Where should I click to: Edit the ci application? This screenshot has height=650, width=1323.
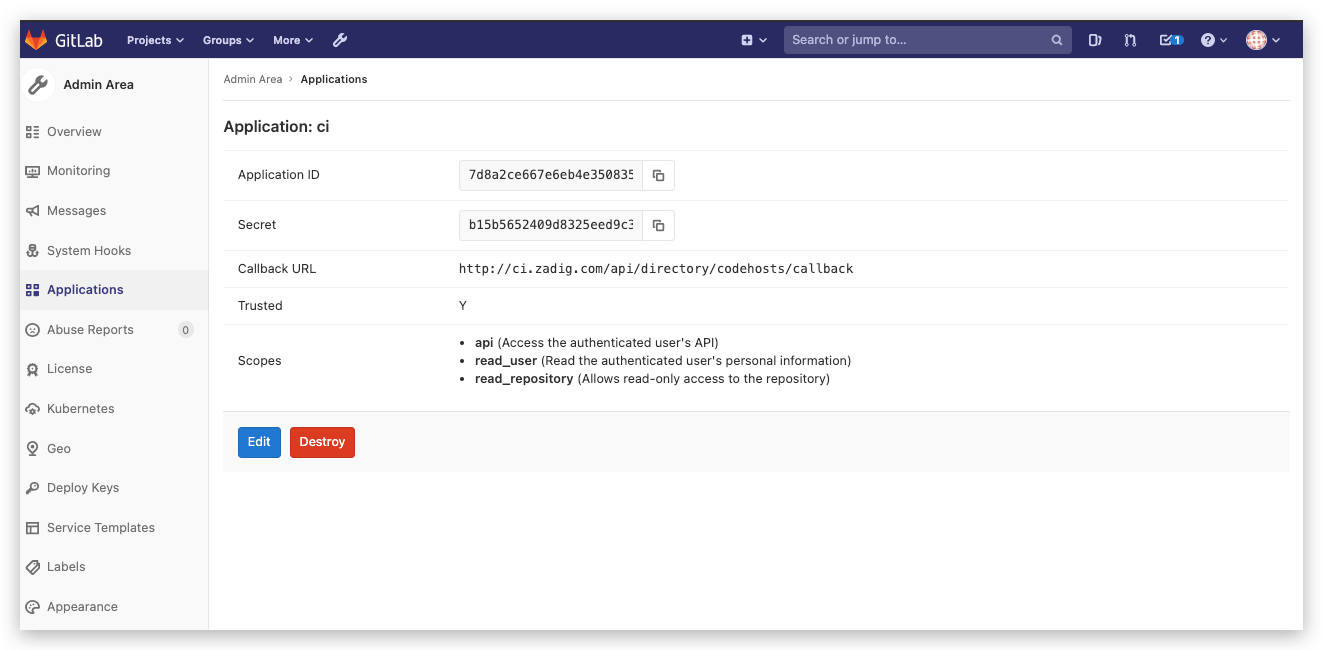tap(259, 441)
